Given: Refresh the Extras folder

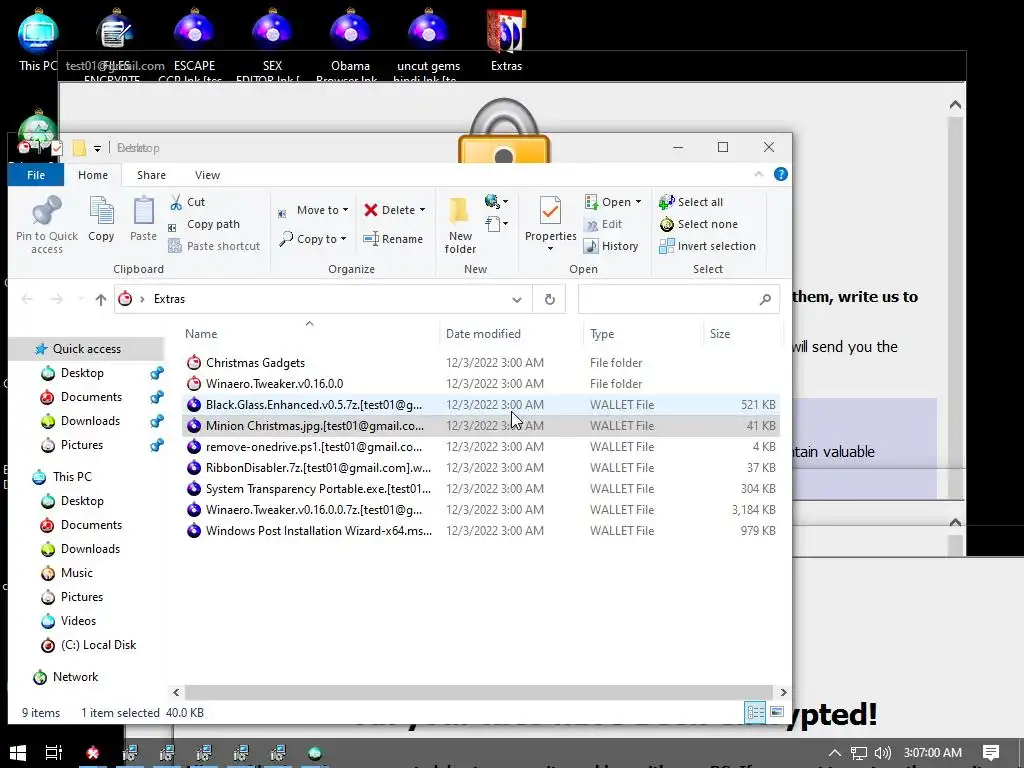Looking at the screenshot, I should tap(549, 299).
